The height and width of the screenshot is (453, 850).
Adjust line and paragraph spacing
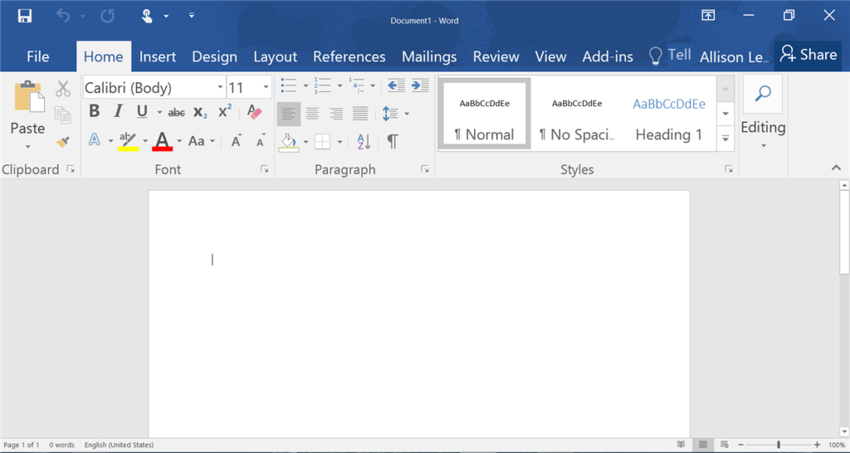(x=390, y=113)
